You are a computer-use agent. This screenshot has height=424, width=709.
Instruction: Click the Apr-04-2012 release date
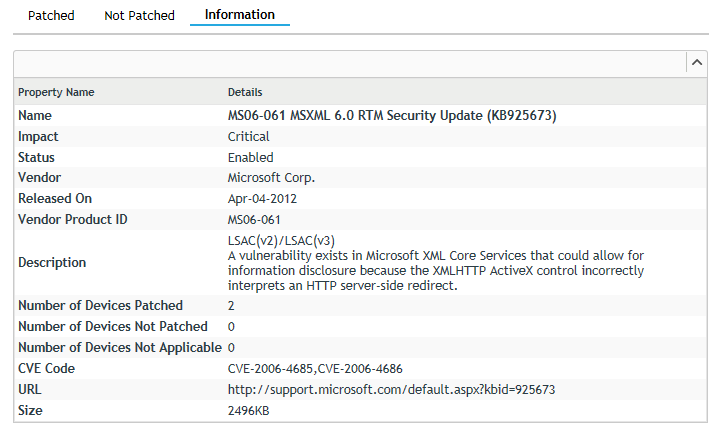click(263, 199)
